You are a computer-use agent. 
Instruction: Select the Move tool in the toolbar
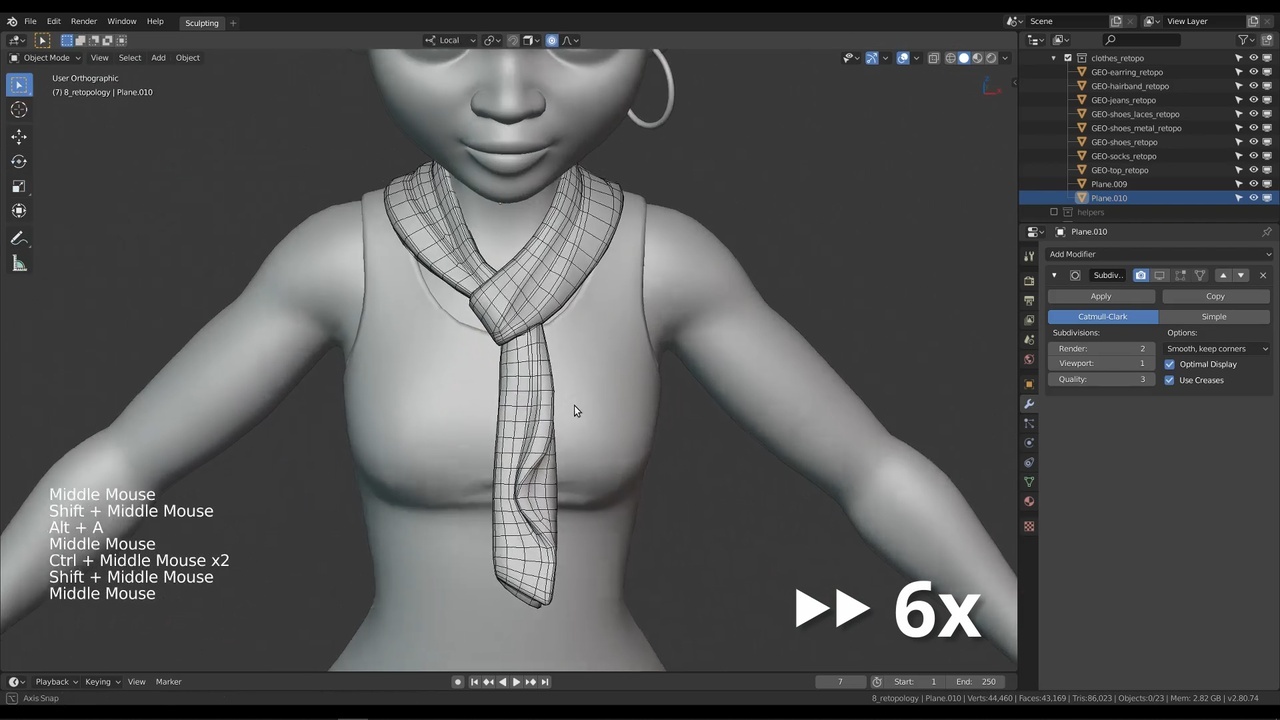coord(19,136)
